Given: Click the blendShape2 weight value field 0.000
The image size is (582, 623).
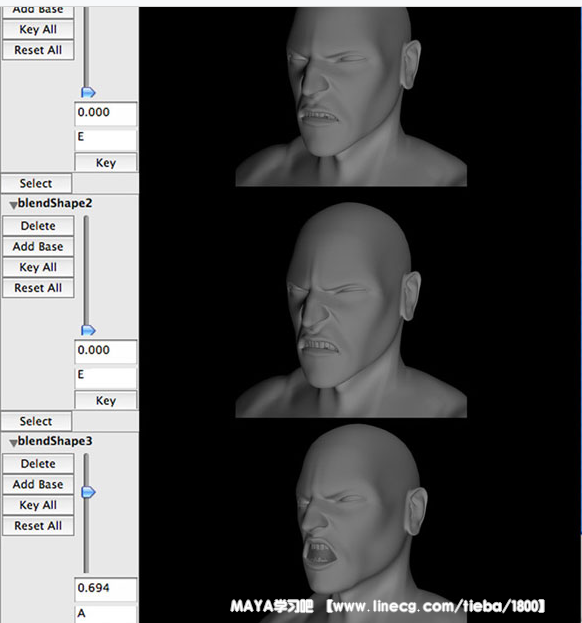Looking at the screenshot, I should coord(106,351).
